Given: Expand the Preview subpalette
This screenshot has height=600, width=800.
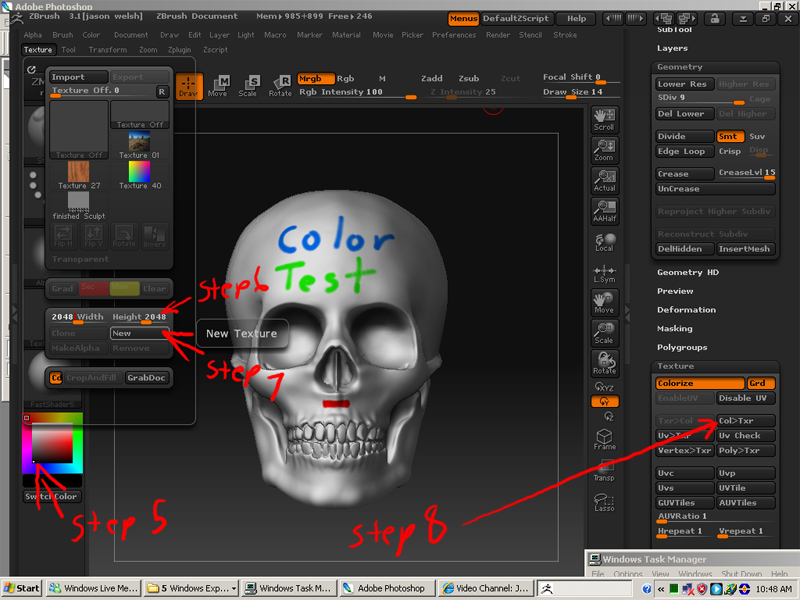Looking at the screenshot, I should [675, 291].
